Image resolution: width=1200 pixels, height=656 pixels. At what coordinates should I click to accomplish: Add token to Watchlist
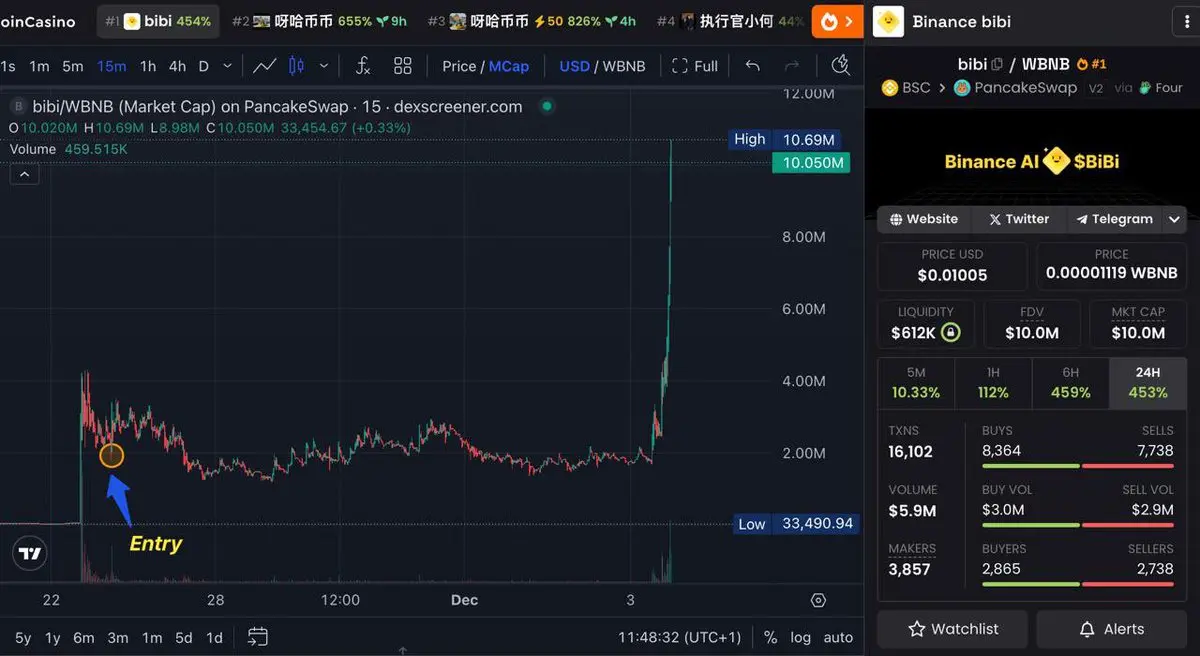point(953,629)
